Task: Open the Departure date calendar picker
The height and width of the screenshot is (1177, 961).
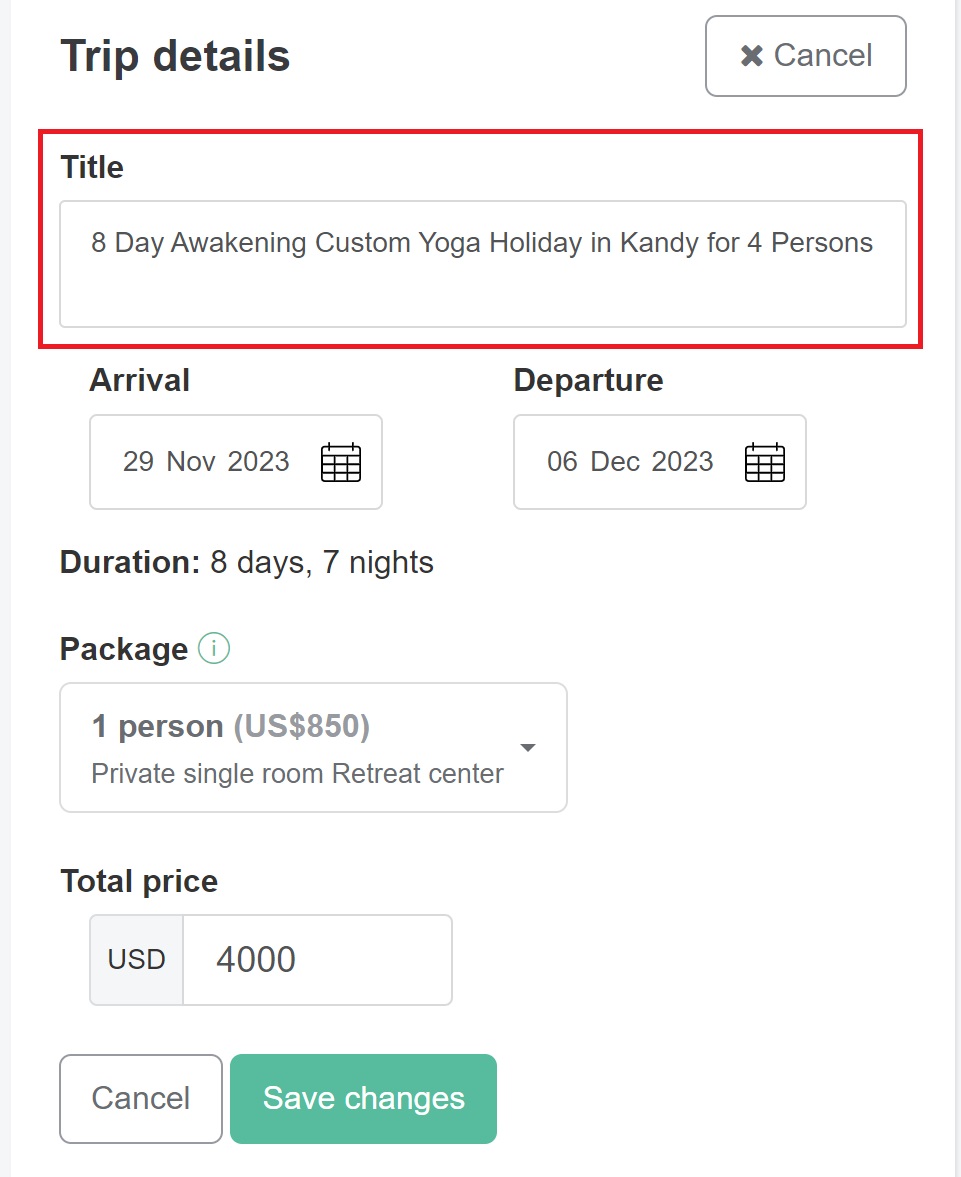Action: tap(764, 461)
